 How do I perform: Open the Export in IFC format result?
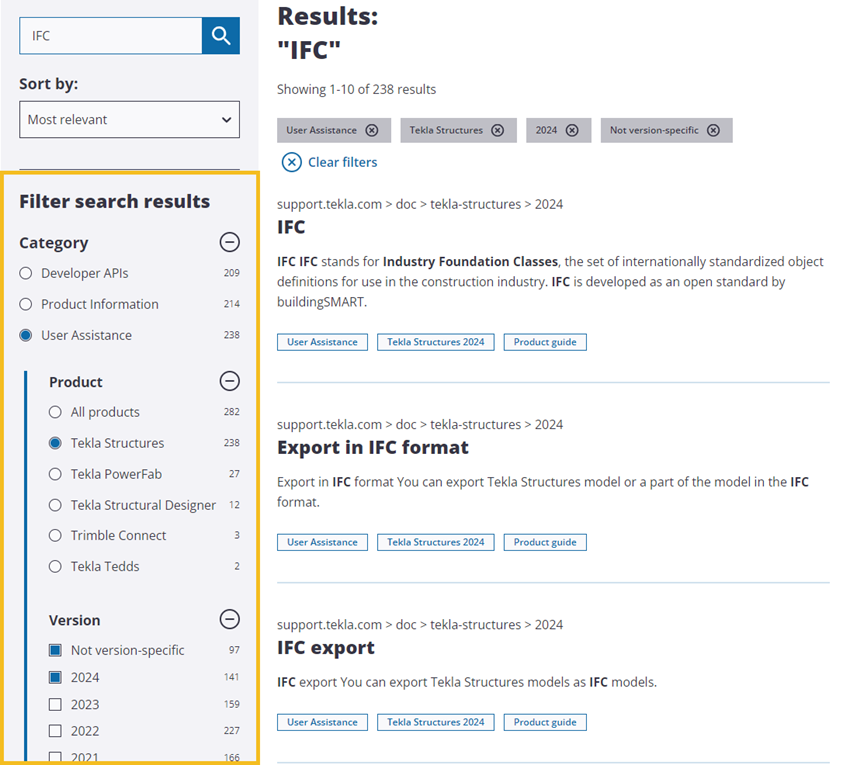tap(373, 448)
